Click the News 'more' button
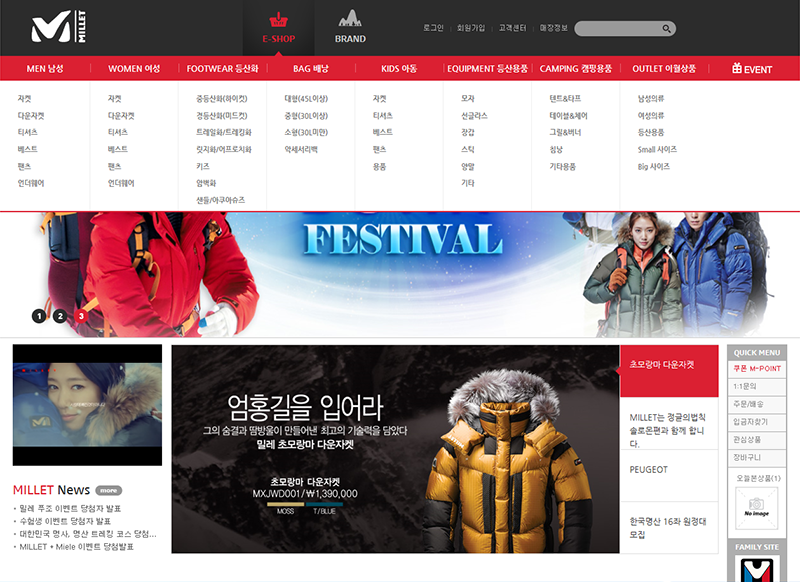Image resolution: width=800 pixels, height=582 pixels. point(108,490)
